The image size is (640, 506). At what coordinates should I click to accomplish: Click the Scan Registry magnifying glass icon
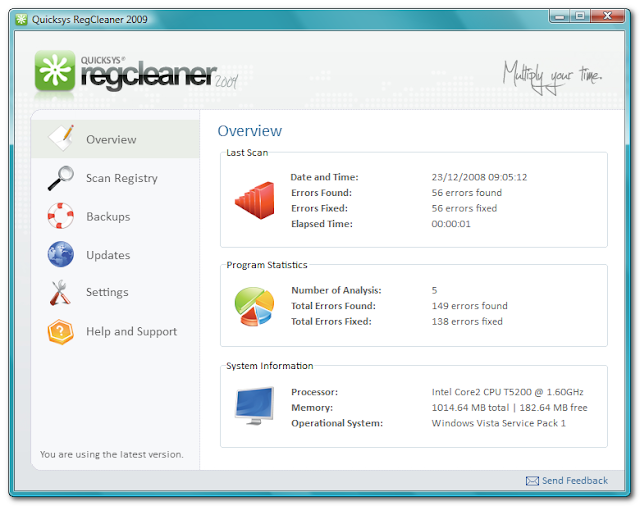[x=61, y=178]
